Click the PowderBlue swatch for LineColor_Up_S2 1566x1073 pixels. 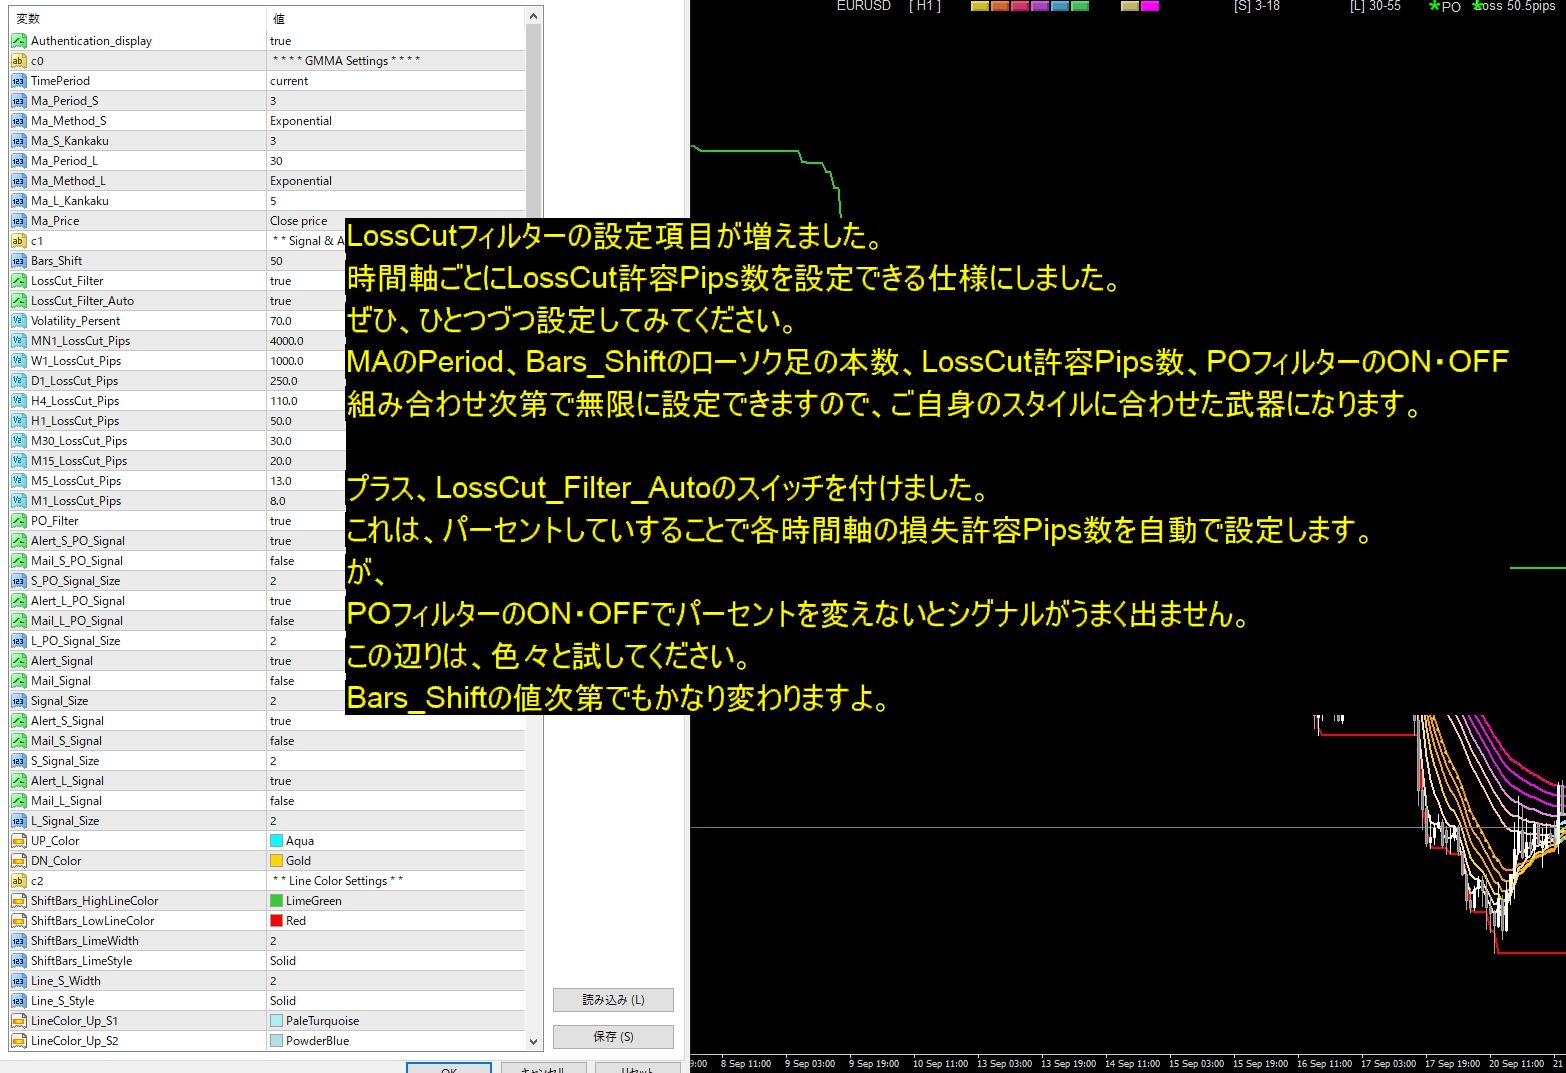[x=276, y=1041]
